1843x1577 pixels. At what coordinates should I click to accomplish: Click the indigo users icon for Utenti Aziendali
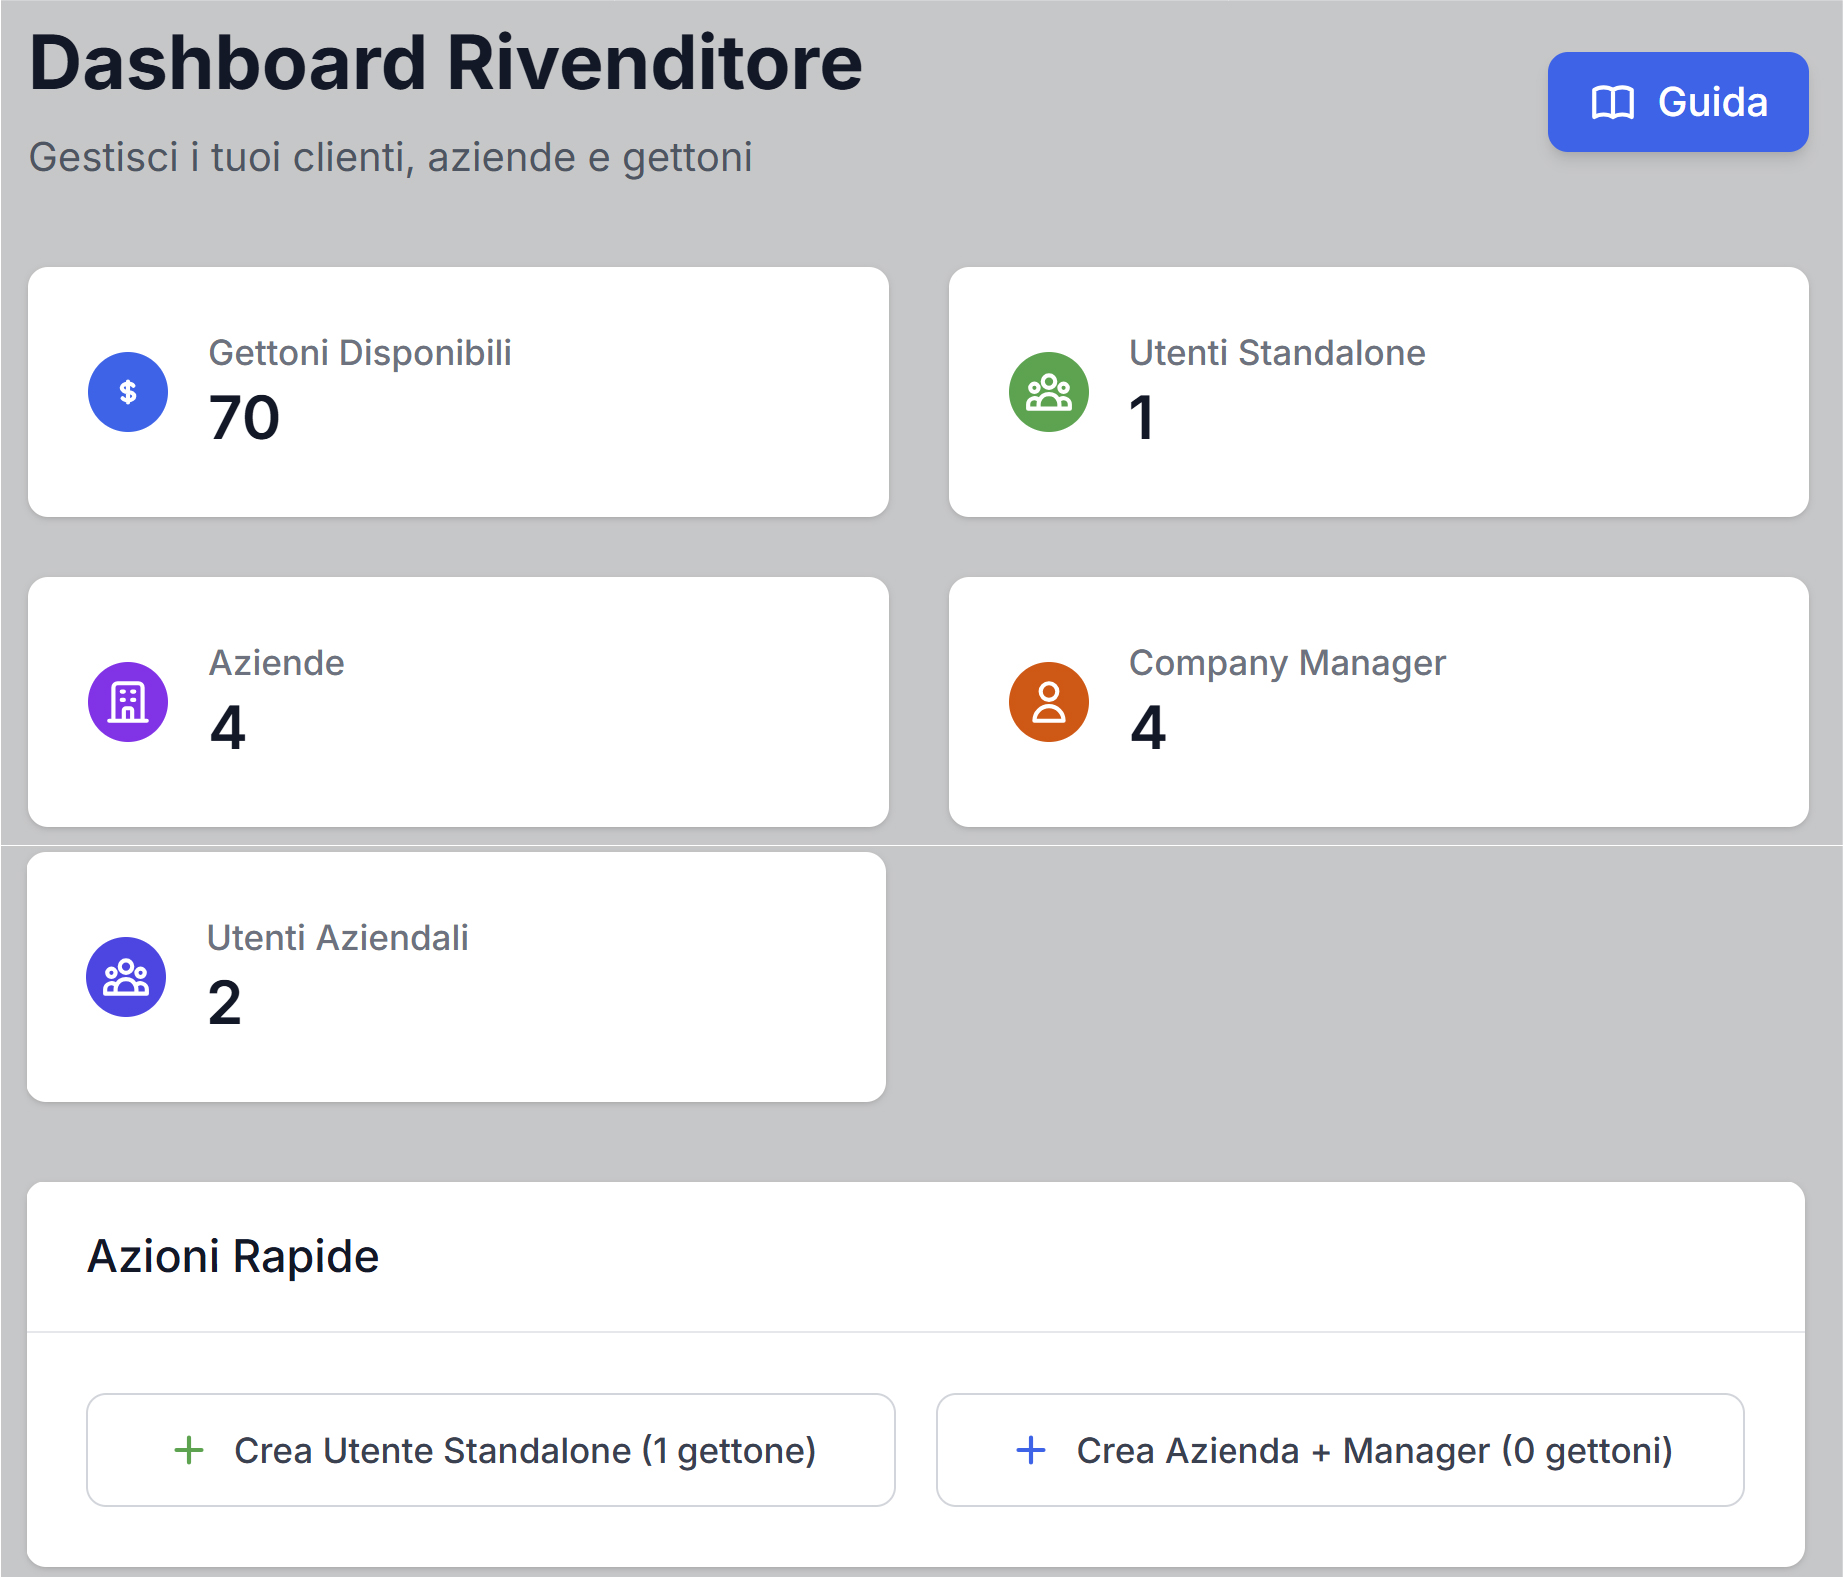[x=126, y=977]
